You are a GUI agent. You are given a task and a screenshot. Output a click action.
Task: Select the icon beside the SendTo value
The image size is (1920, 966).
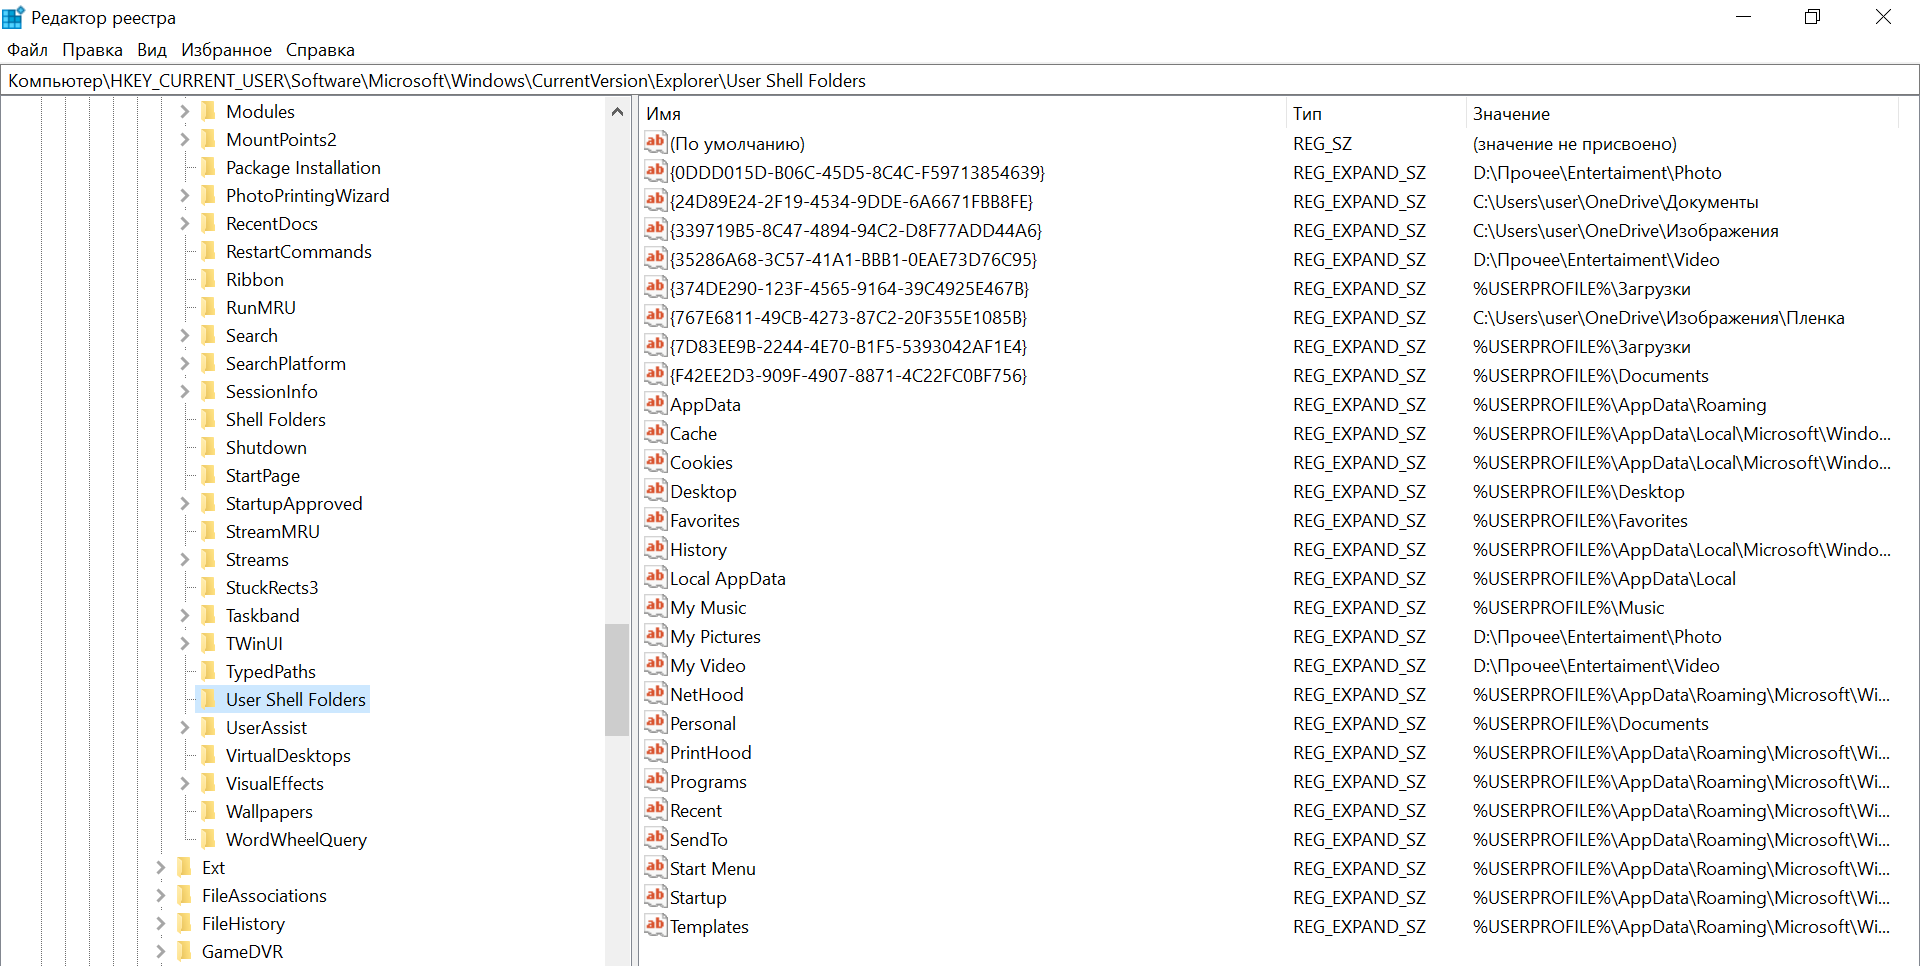click(x=655, y=839)
